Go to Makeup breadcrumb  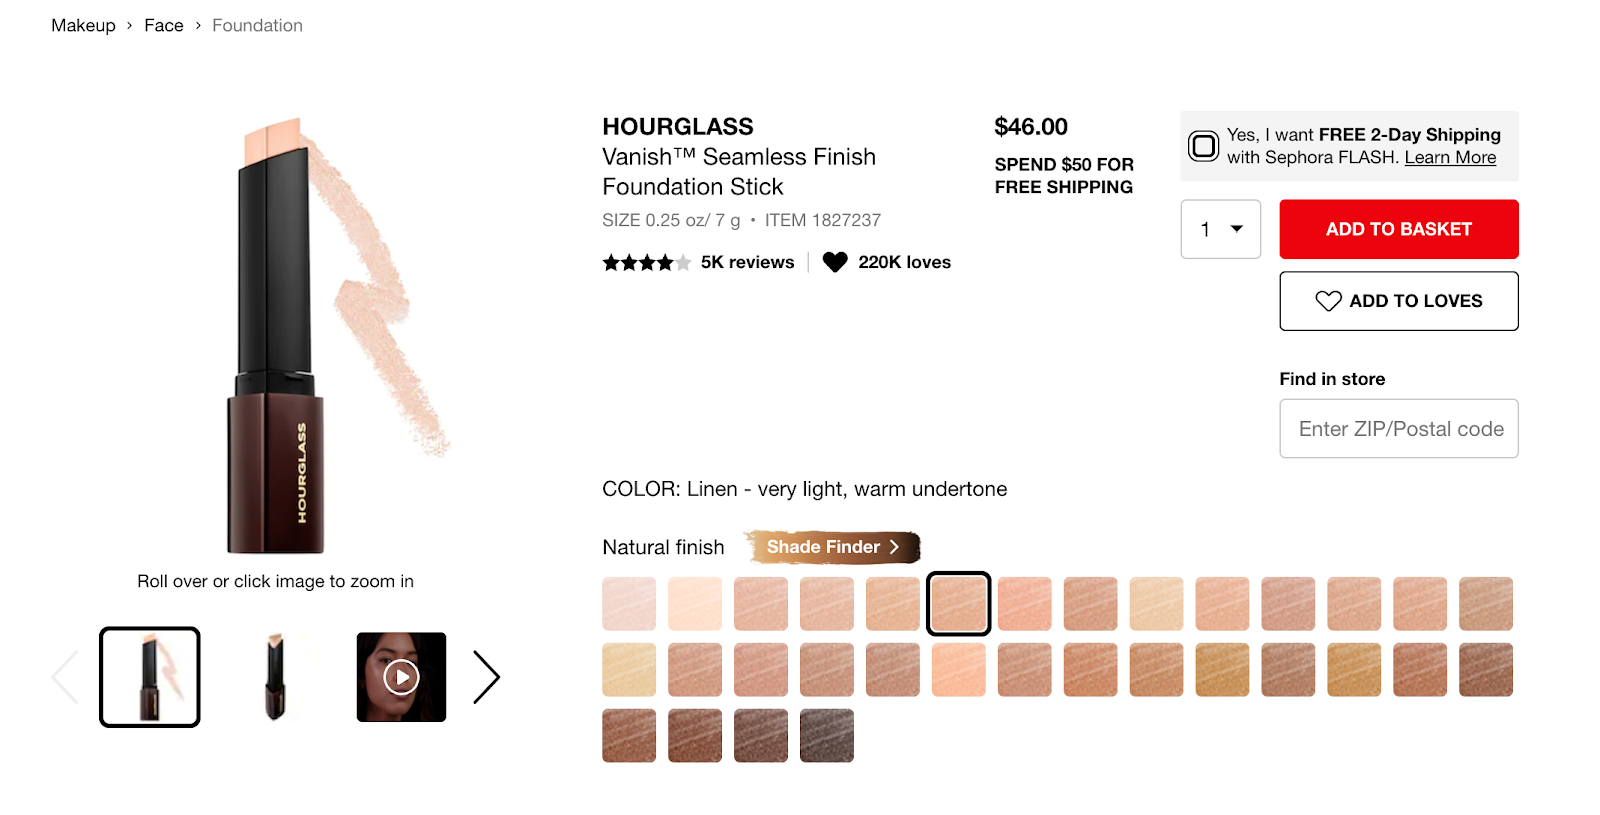(83, 25)
